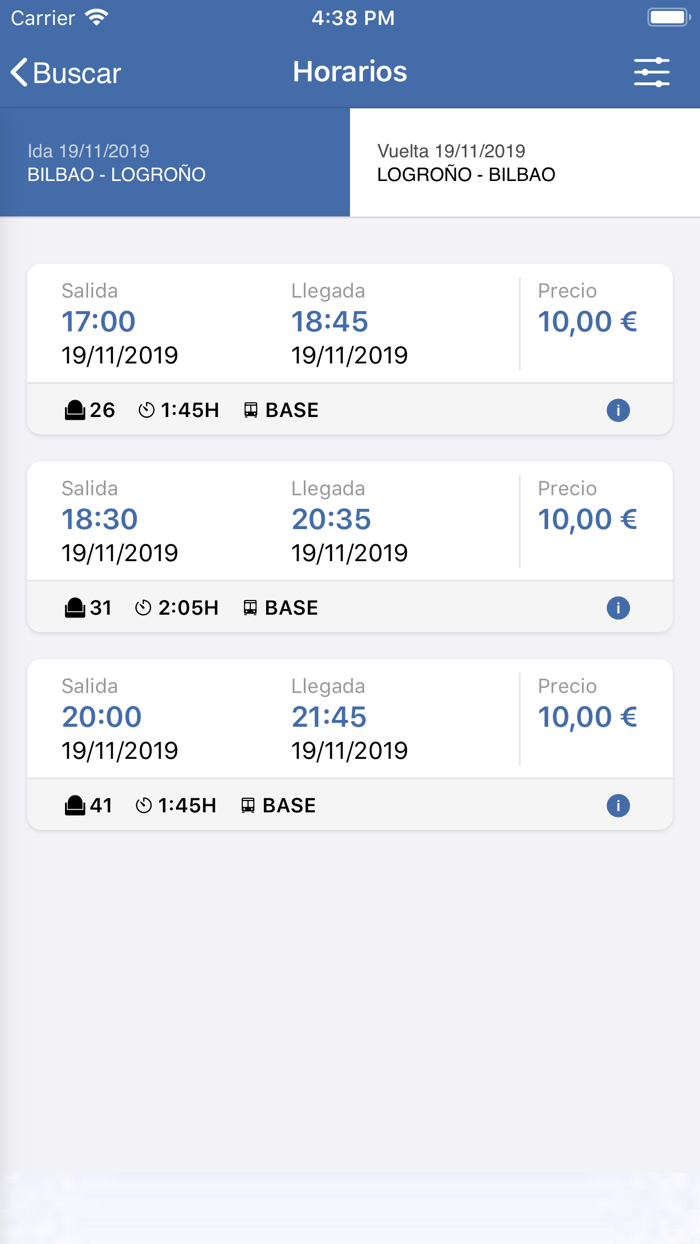
Task: Select the seat icon showing 41 seats
Action: [x=76, y=804]
